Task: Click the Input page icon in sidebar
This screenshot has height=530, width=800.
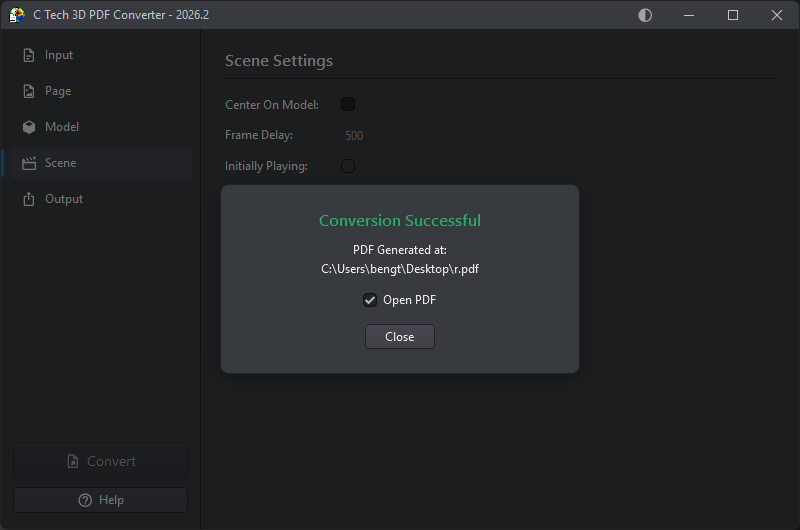Action: 29,55
